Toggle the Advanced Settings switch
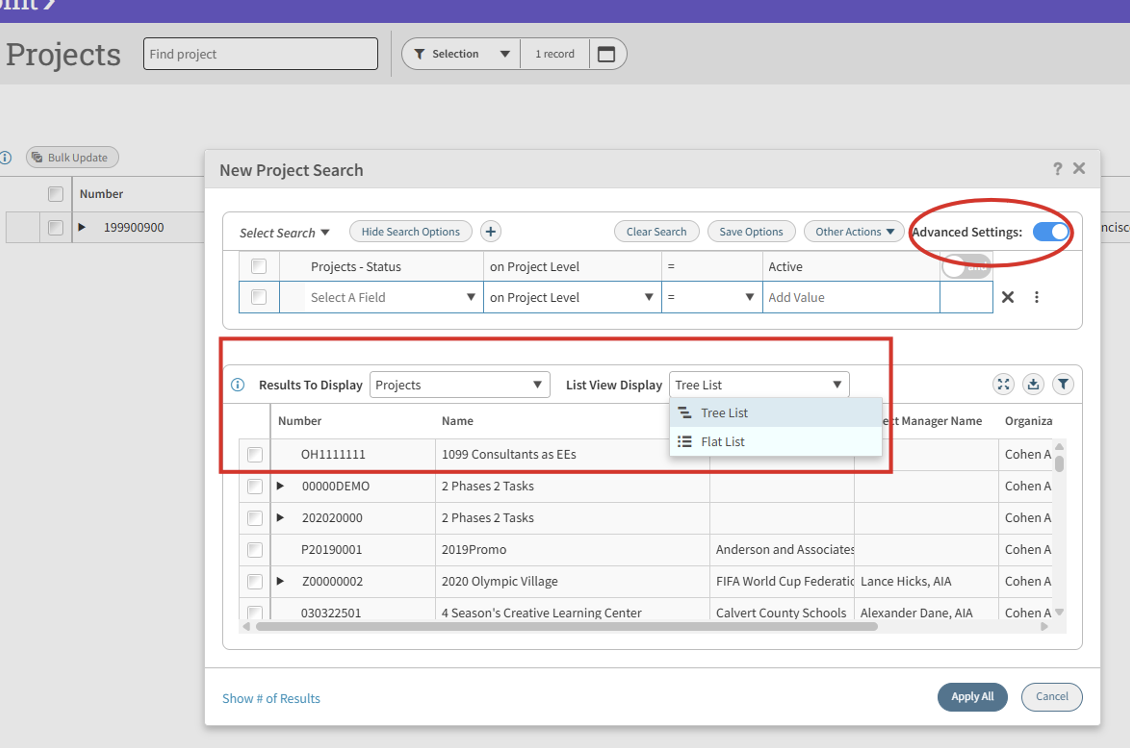1130x748 pixels. (1050, 232)
